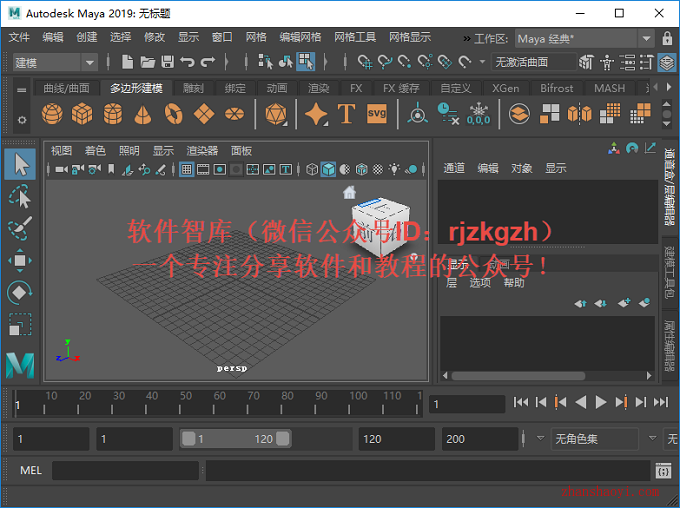
Task: Create a polygon sphere from the shelf
Action: 52,114
